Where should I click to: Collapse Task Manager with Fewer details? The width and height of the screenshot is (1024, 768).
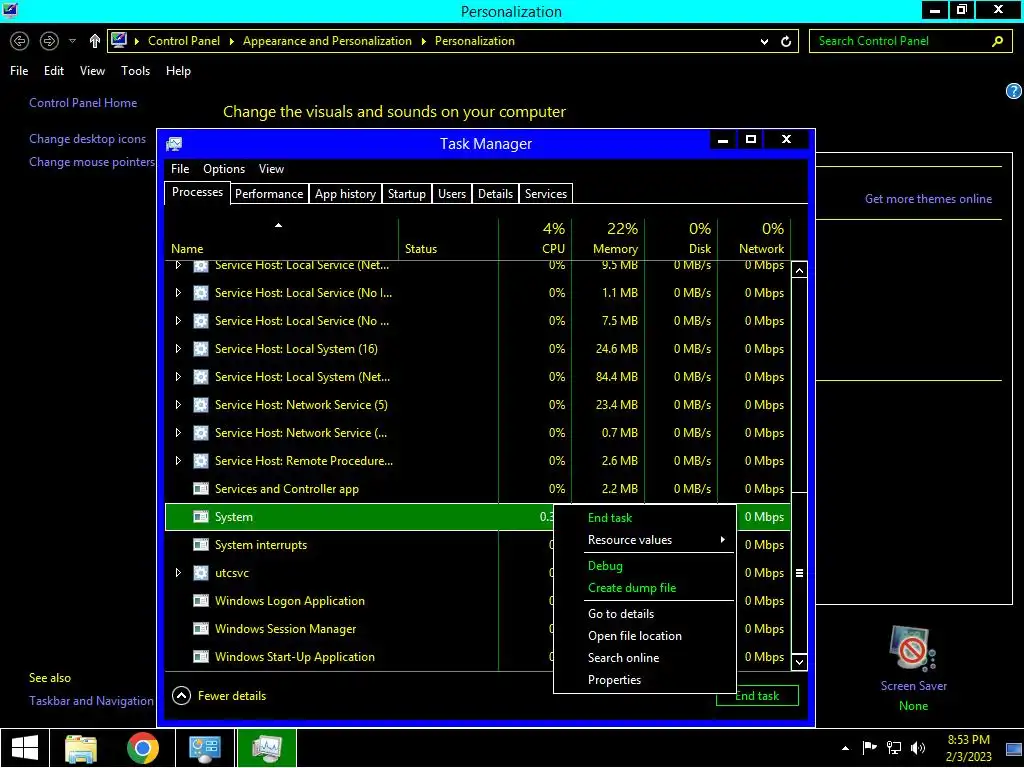[219, 696]
